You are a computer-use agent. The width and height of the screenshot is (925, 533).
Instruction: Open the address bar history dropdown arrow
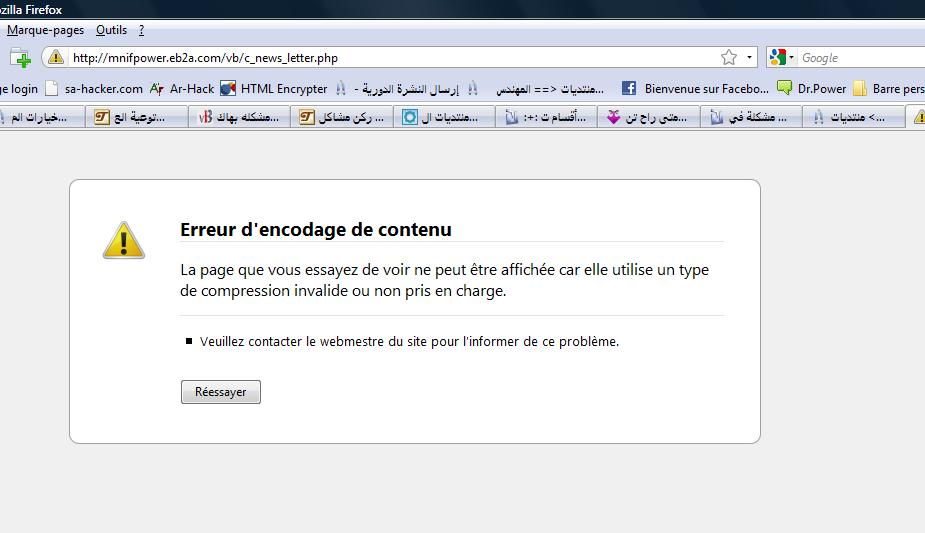click(750, 58)
